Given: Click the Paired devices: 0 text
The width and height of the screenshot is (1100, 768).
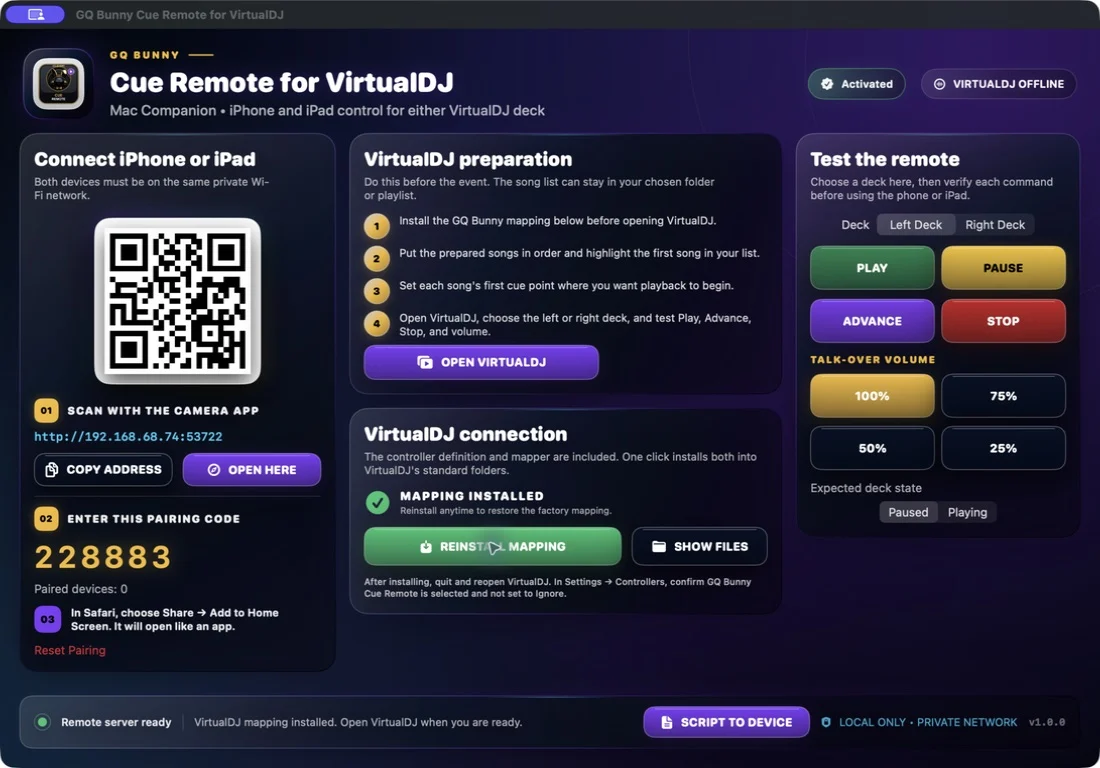Looking at the screenshot, I should (x=81, y=589).
